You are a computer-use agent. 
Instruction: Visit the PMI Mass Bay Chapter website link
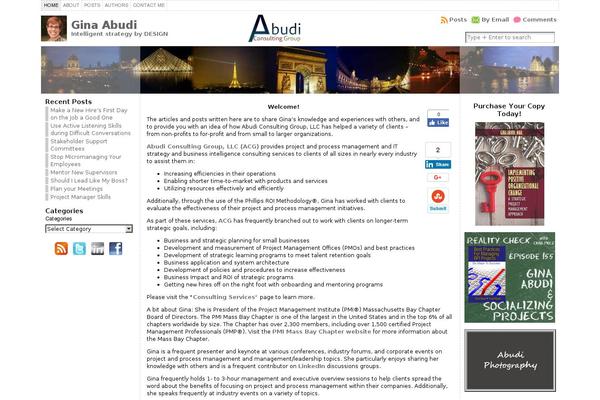(x=321, y=332)
